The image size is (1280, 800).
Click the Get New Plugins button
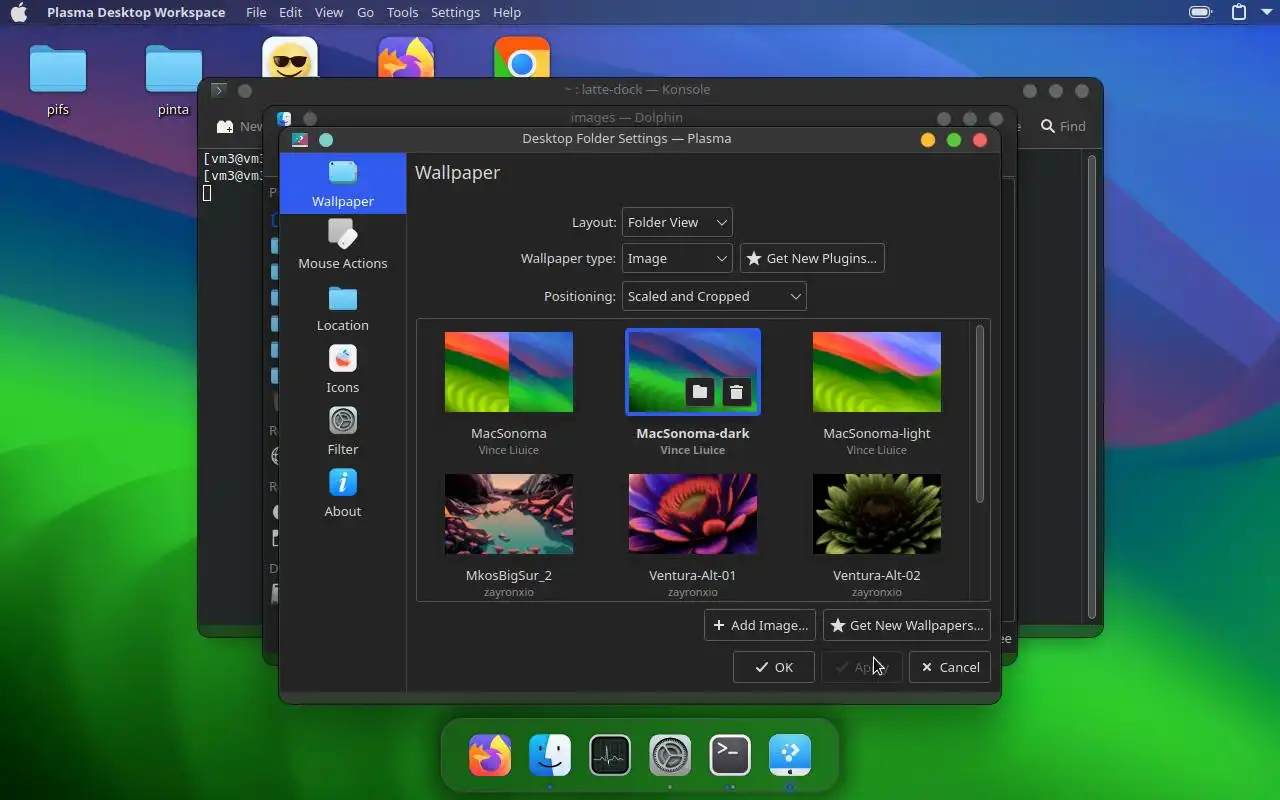pos(812,258)
